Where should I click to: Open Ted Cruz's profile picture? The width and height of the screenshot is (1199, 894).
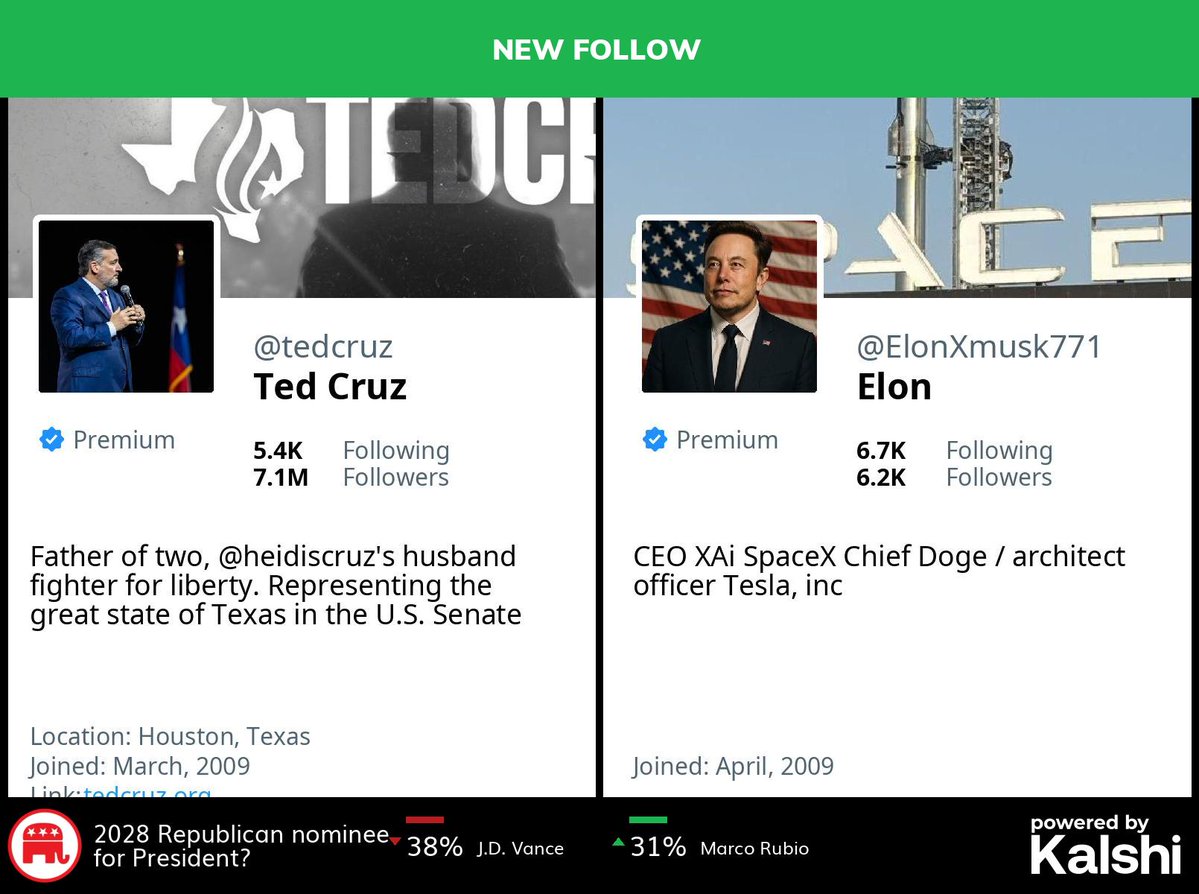(126, 306)
